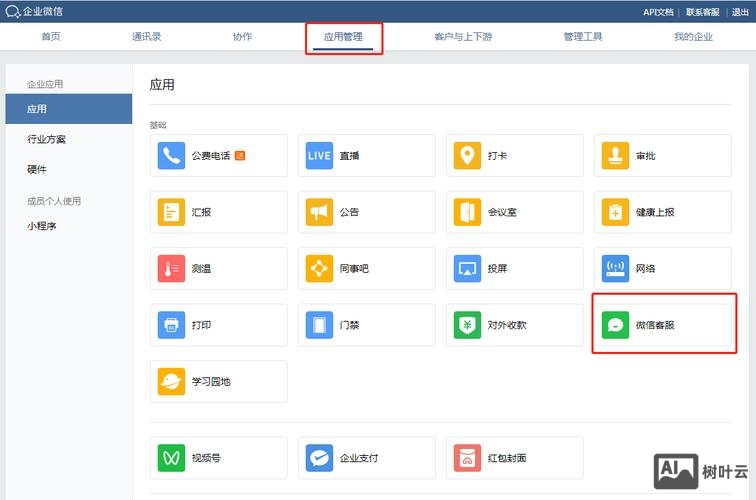This screenshot has height=500, width=756.
Task: Click the 直播 label text
Action: 350,155
